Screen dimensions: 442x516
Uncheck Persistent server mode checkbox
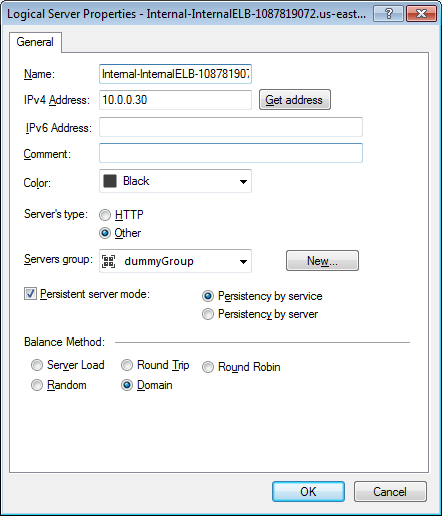tap(30, 294)
